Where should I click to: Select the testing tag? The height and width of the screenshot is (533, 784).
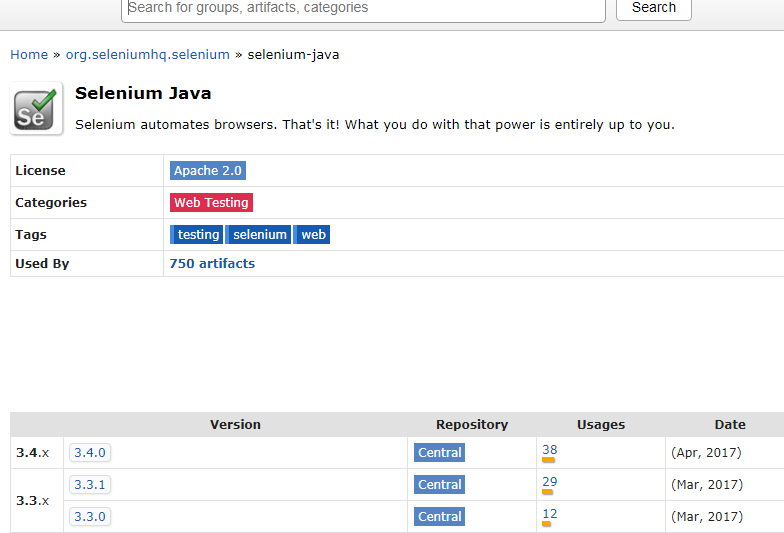[196, 234]
